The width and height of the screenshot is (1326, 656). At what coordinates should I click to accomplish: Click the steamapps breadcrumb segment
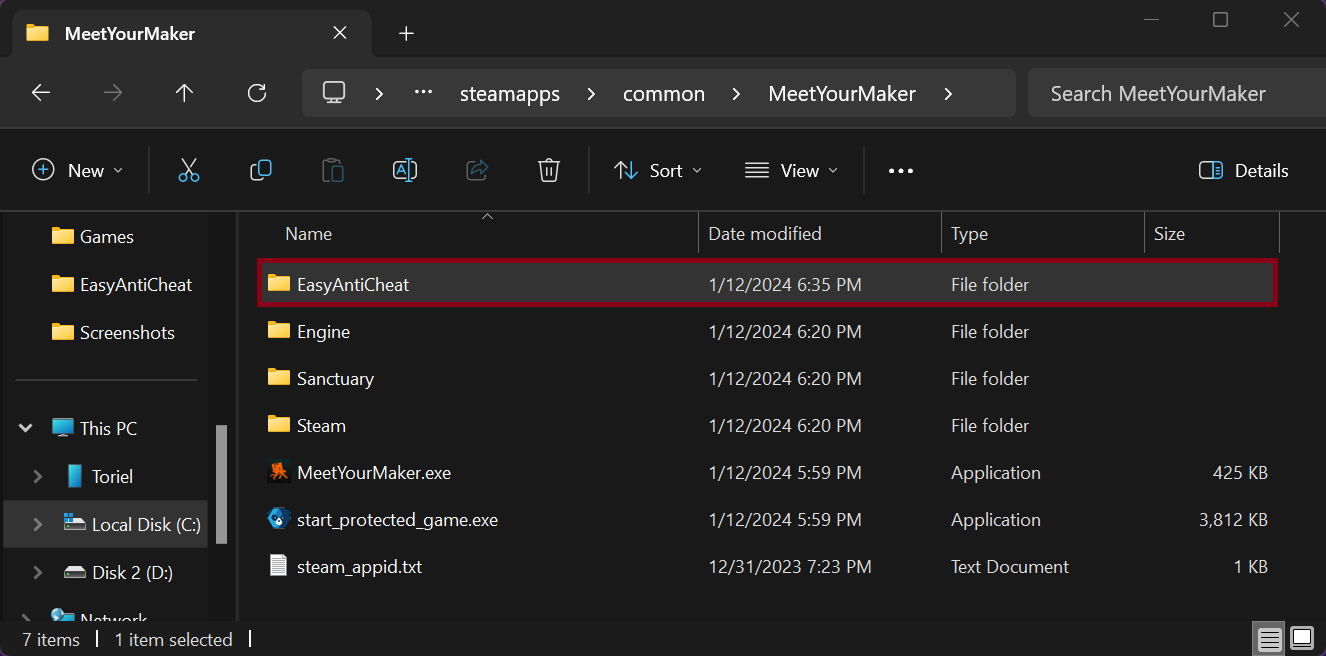pyautogui.click(x=509, y=94)
